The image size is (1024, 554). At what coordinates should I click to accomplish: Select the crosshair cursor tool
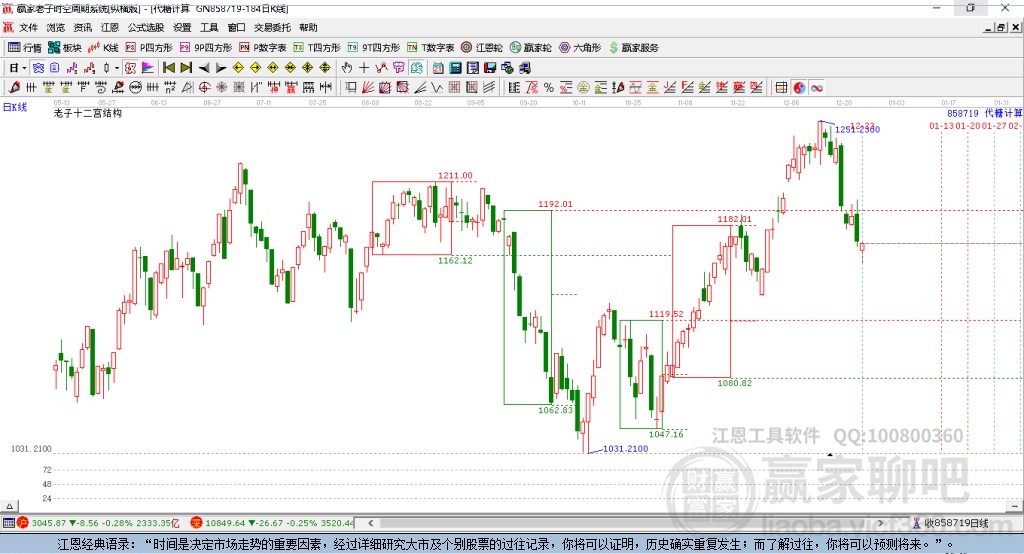pos(364,68)
